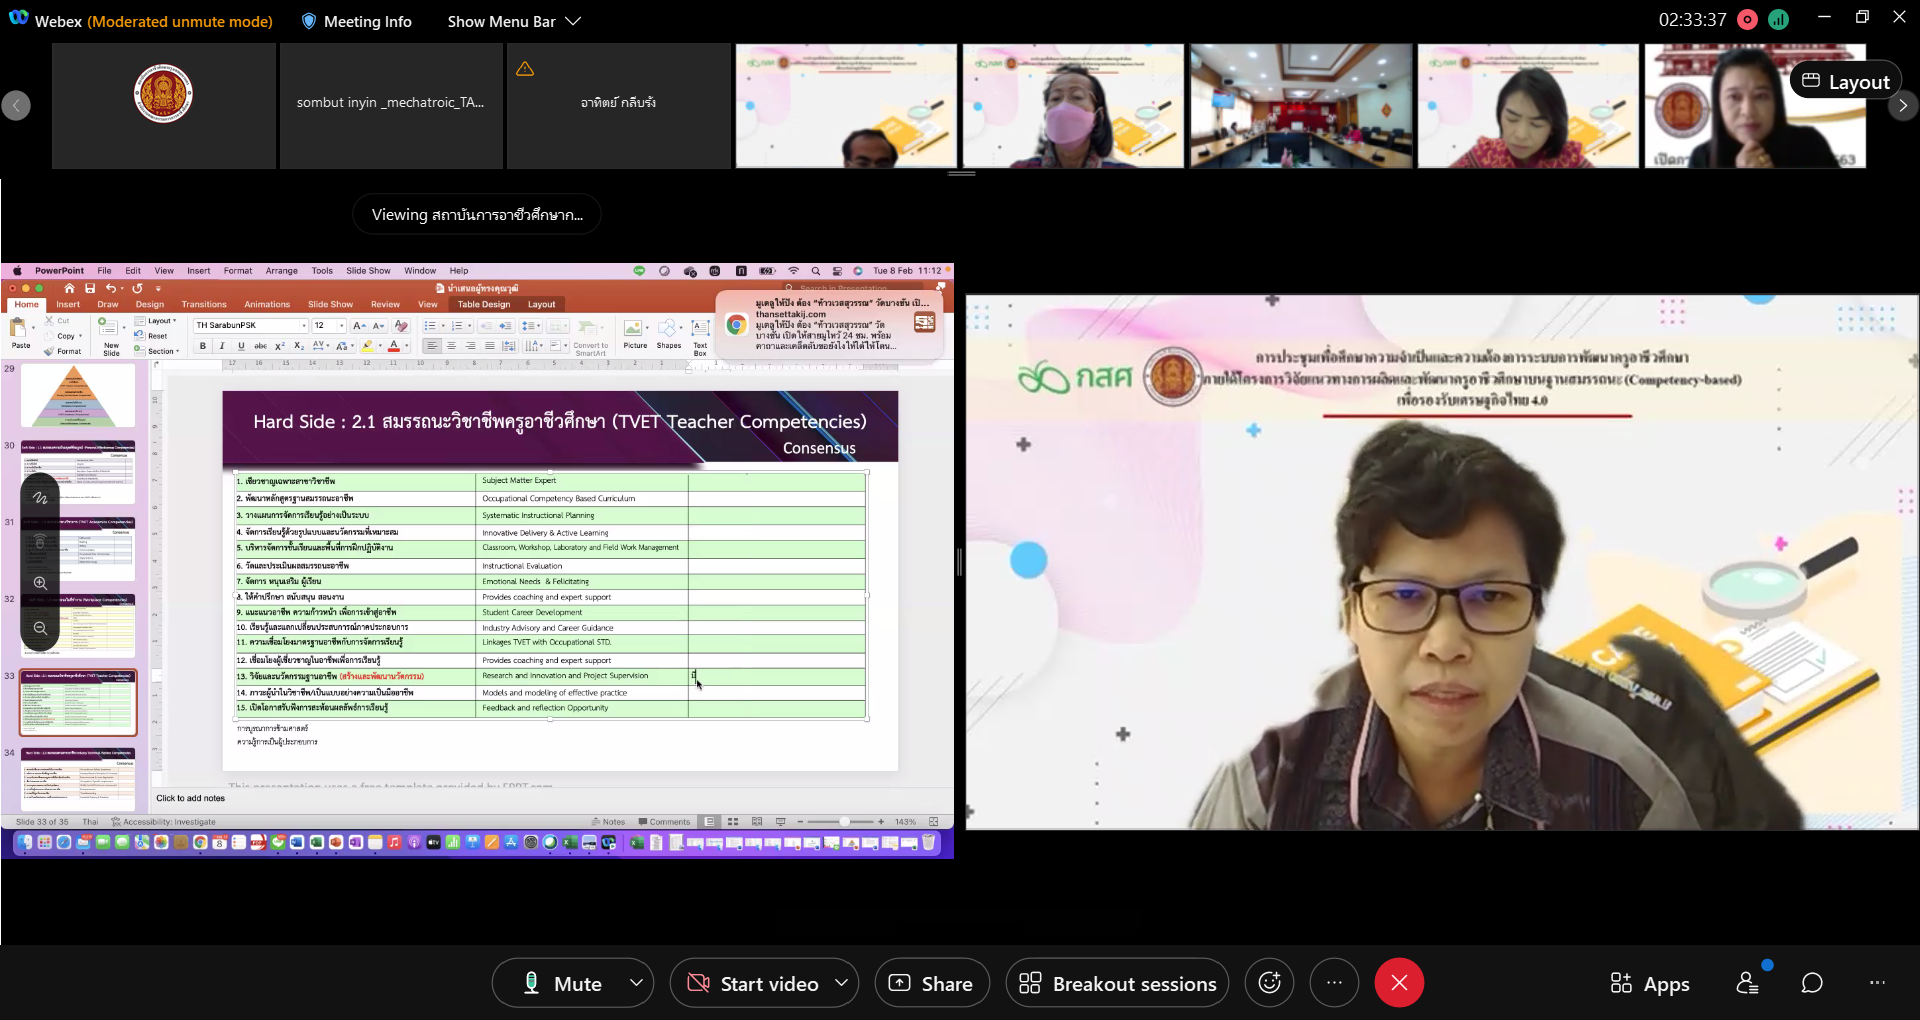The height and width of the screenshot is (1020, 1920).
Task: Click the red recording indicator icon
Action: coord(1748,19)
